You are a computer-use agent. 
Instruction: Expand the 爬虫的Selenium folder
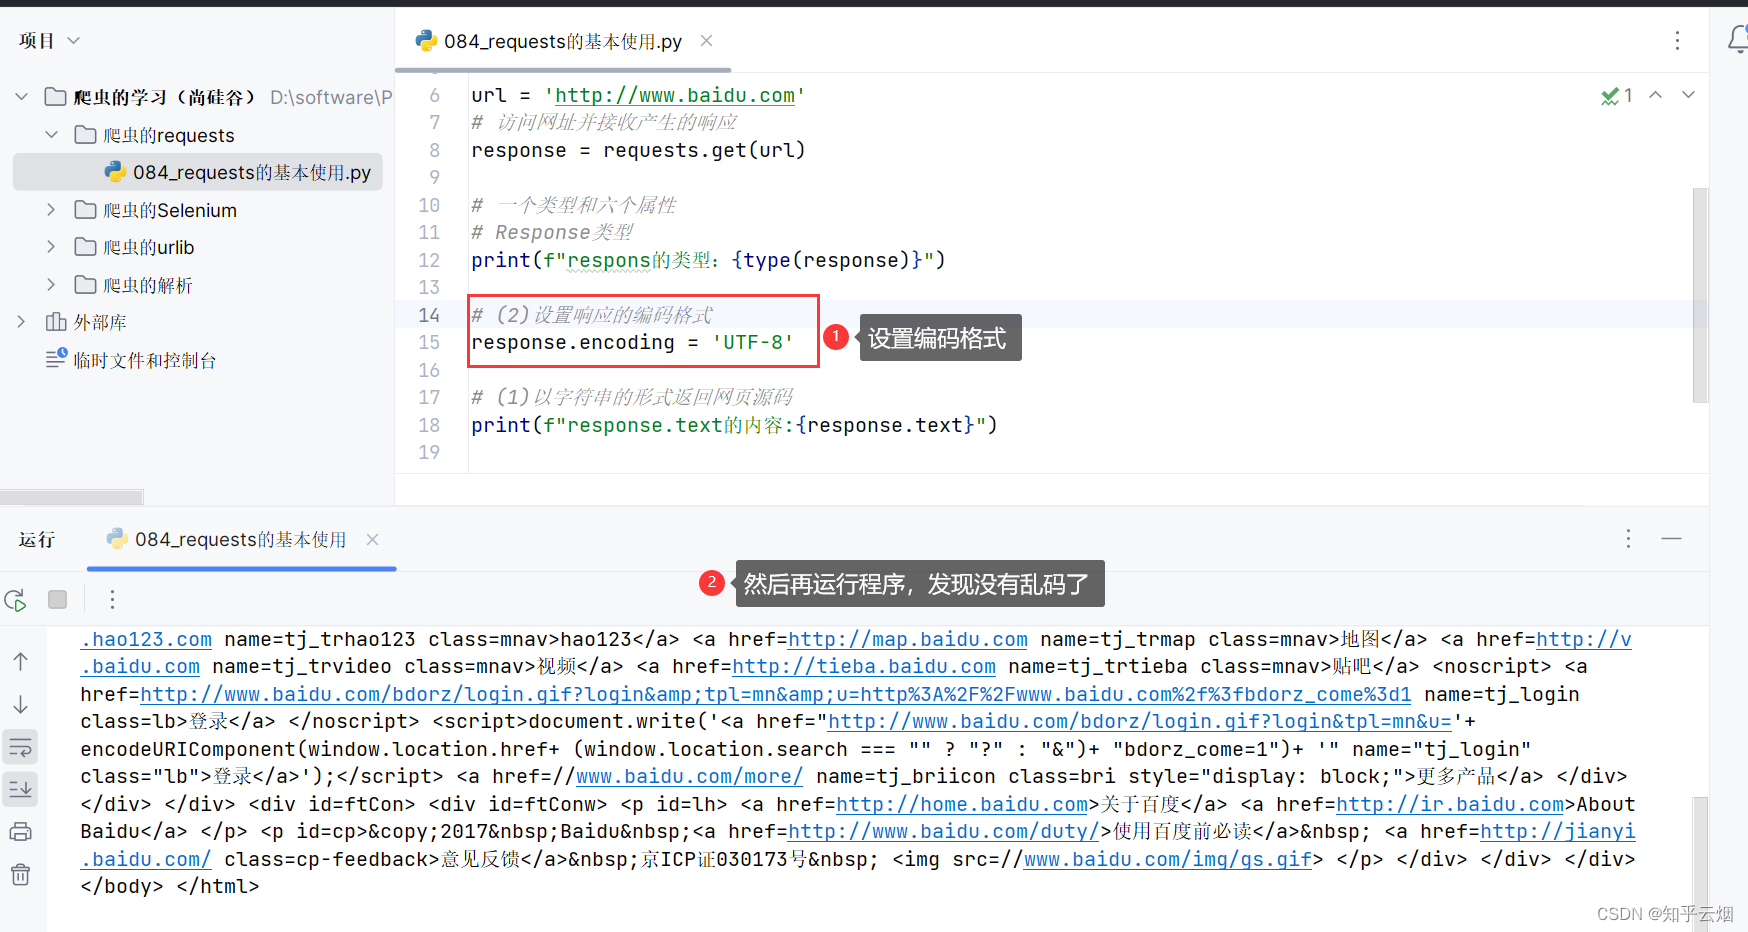52,210
